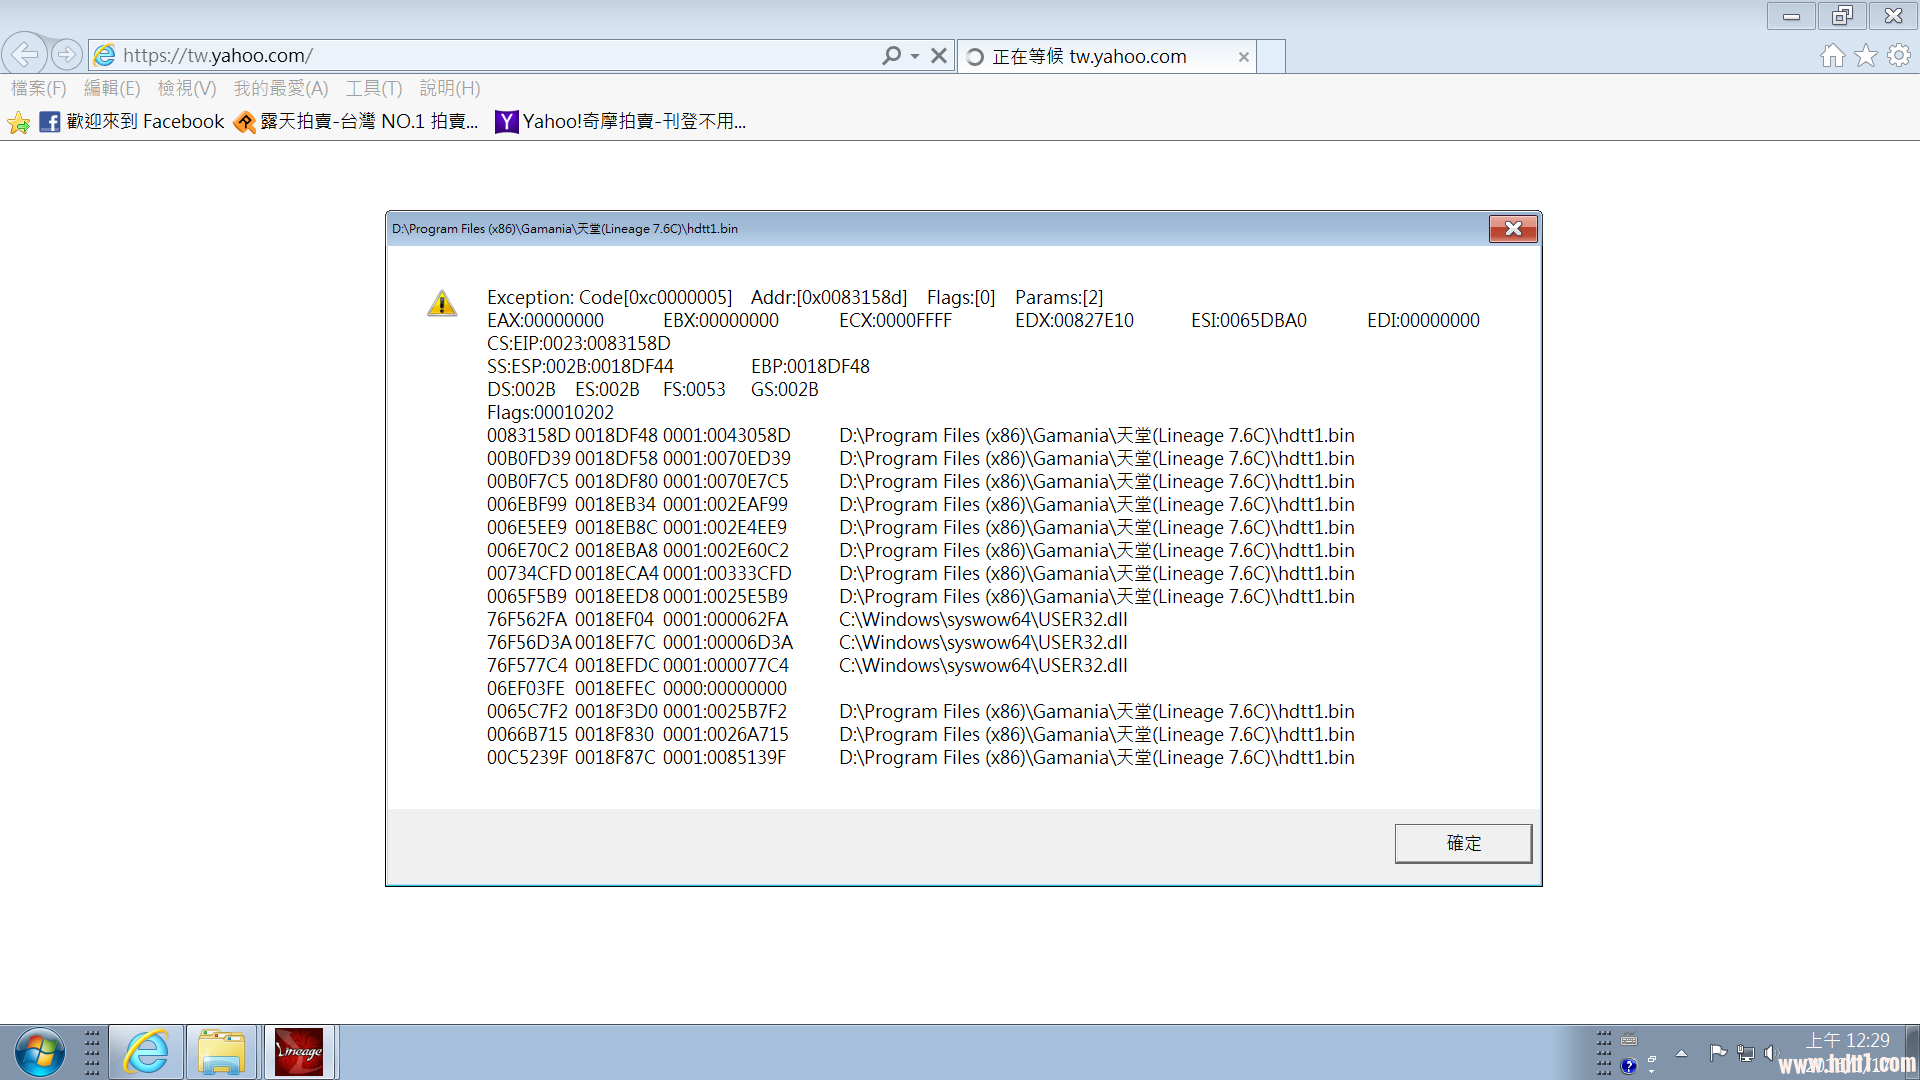Screen dimensions: 1920x1080
Task: Open the language bar options small arrow
Action: tap(1652, 1070)
